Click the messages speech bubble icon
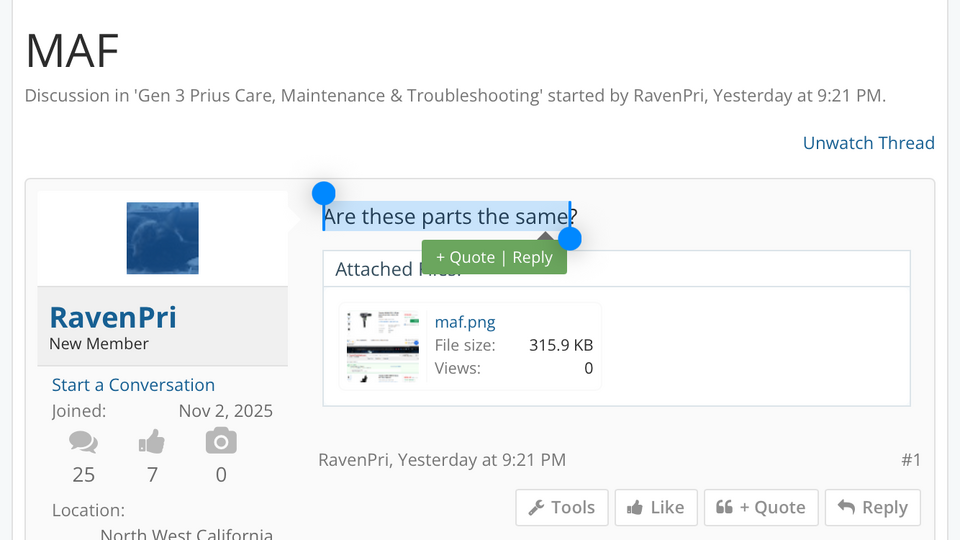The height and width of the screenshot is (540, 960). click(x=83, y=442)
